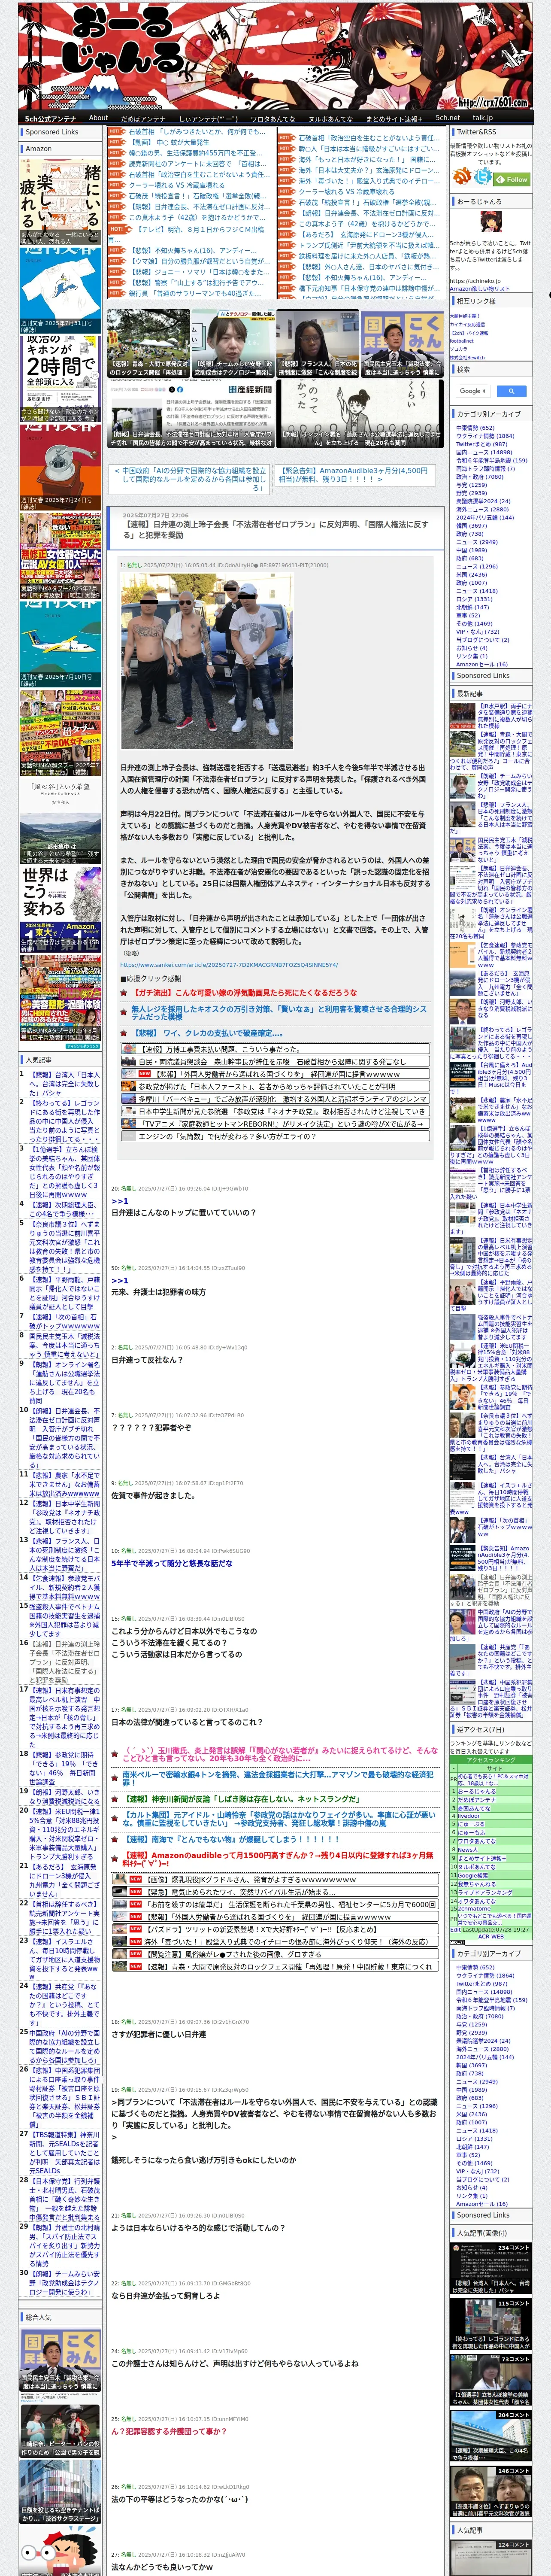
Task: Open partner link カイカイ反応通信
Action: tap(467, 324)
